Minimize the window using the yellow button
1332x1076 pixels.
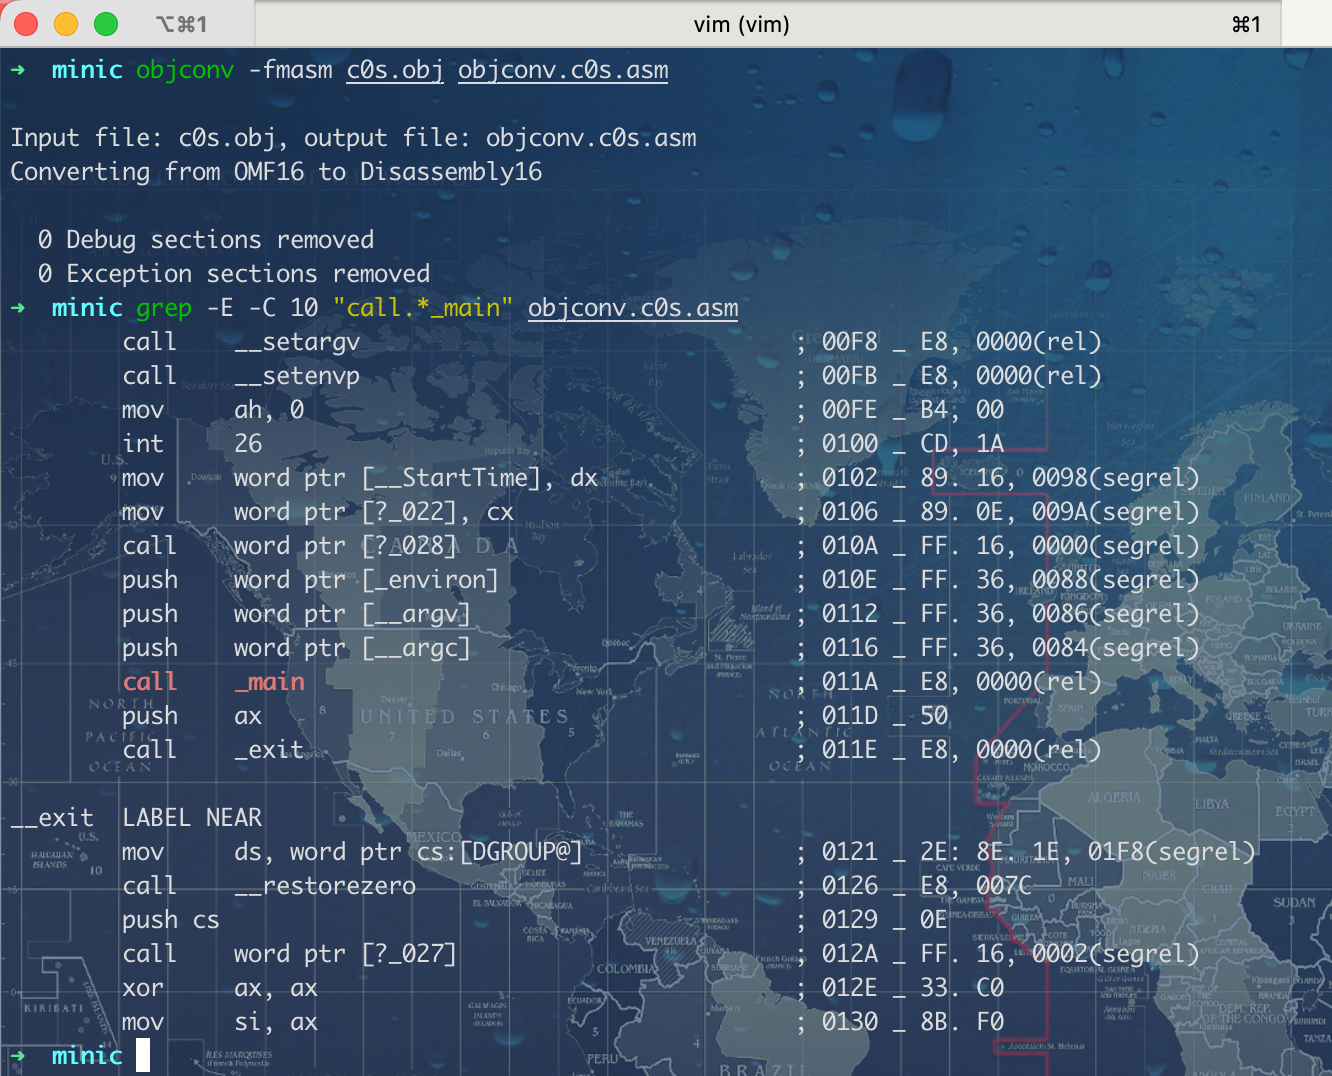66,24
